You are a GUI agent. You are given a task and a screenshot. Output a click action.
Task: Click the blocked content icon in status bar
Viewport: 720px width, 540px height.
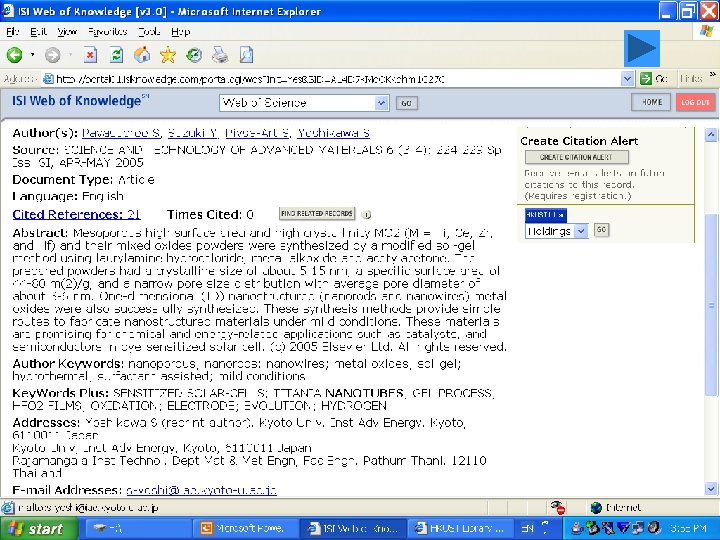[x=558, y=507]
